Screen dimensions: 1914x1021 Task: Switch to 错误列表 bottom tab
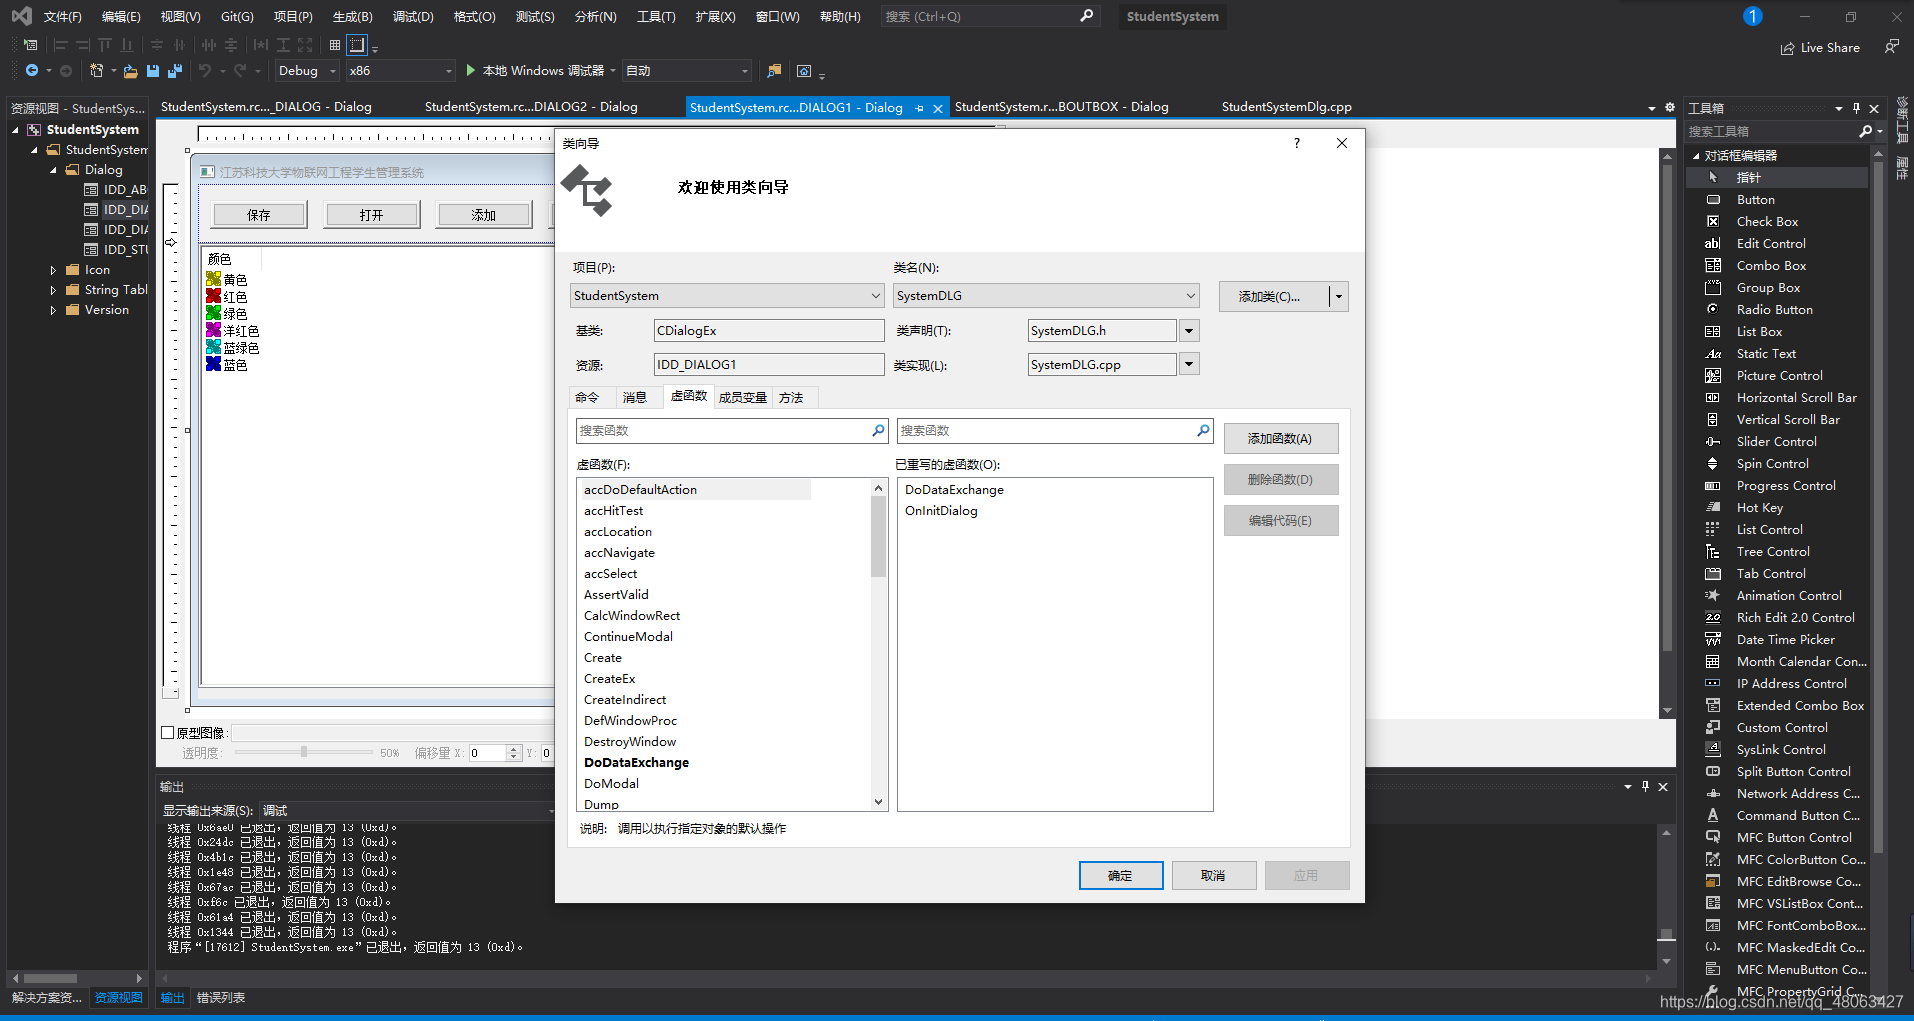coord(221,998)
